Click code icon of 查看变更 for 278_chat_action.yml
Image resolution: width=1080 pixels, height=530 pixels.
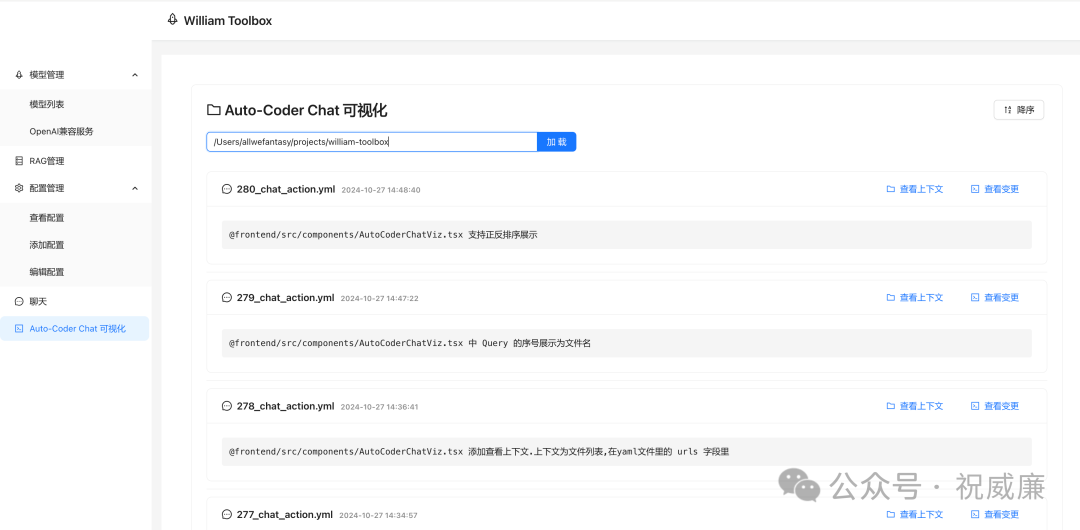pyautogui.click(x=975, y=406)
